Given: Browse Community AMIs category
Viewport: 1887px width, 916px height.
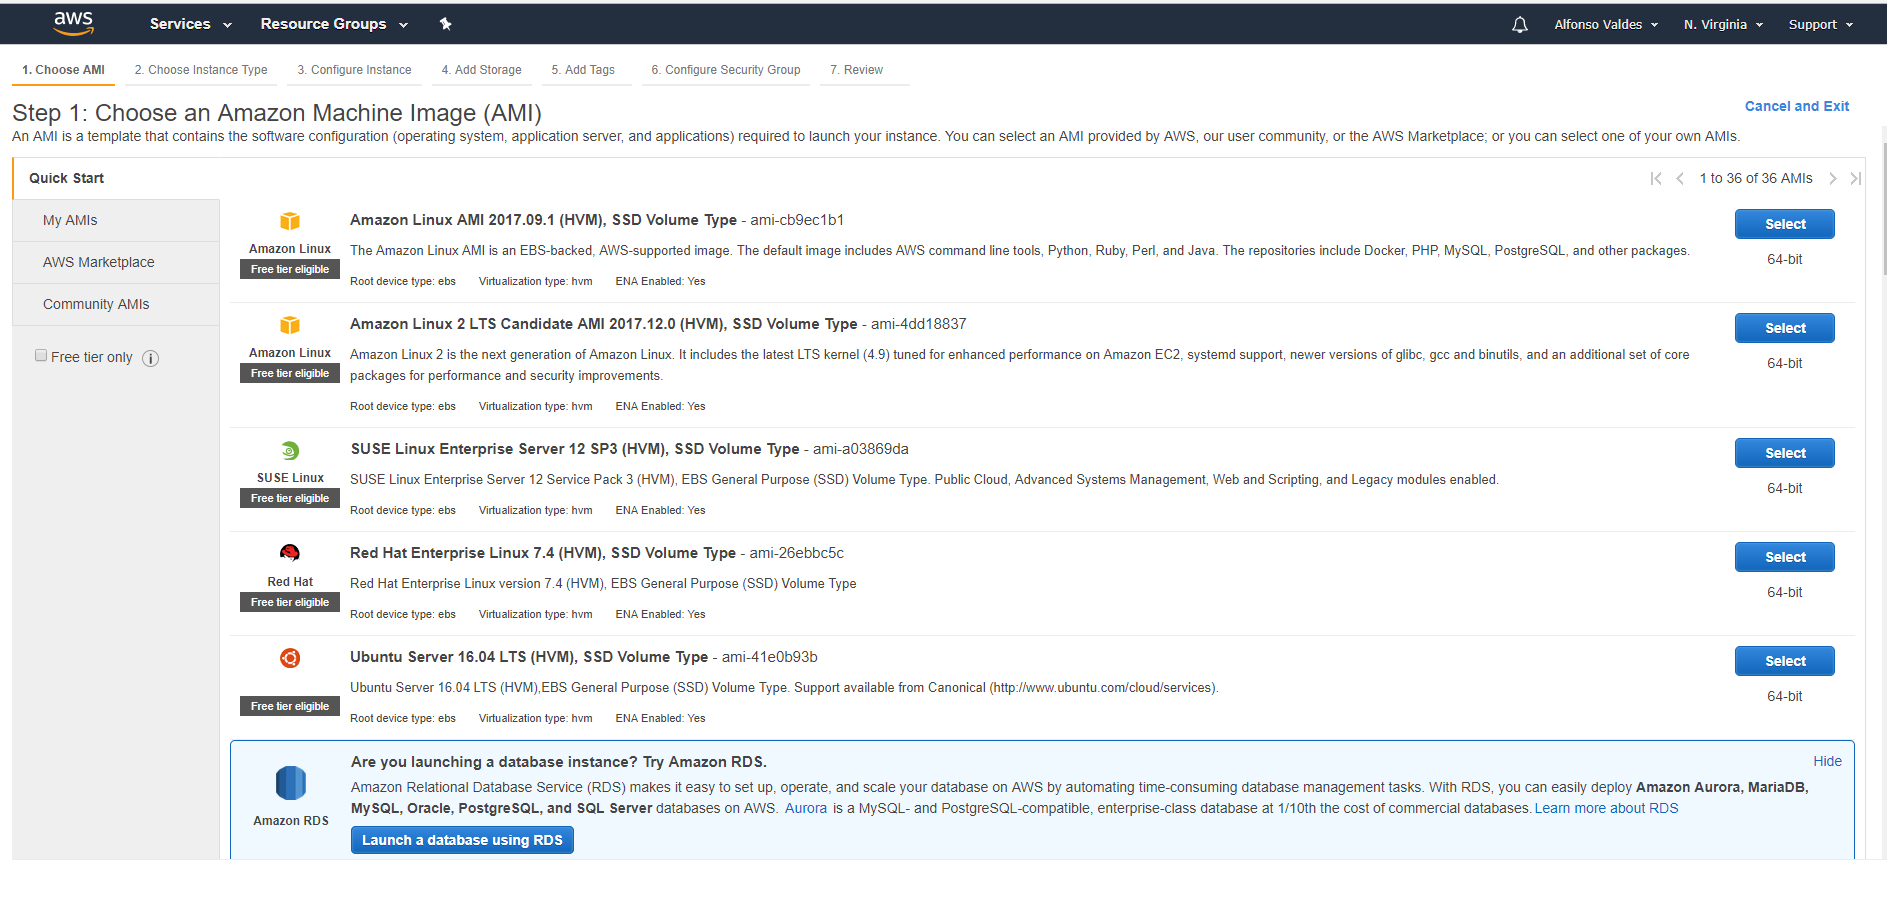Looking at the screenshot, I should 116,304.
